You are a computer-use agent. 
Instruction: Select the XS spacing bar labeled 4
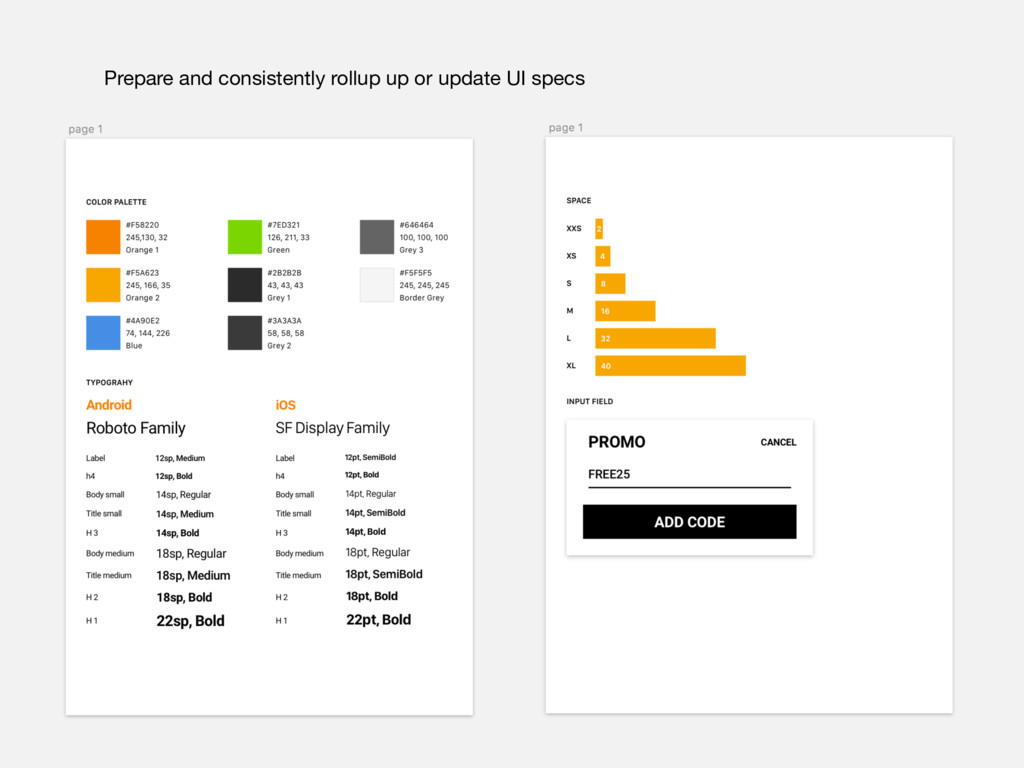pyautogui.click(x=603, y=256)
